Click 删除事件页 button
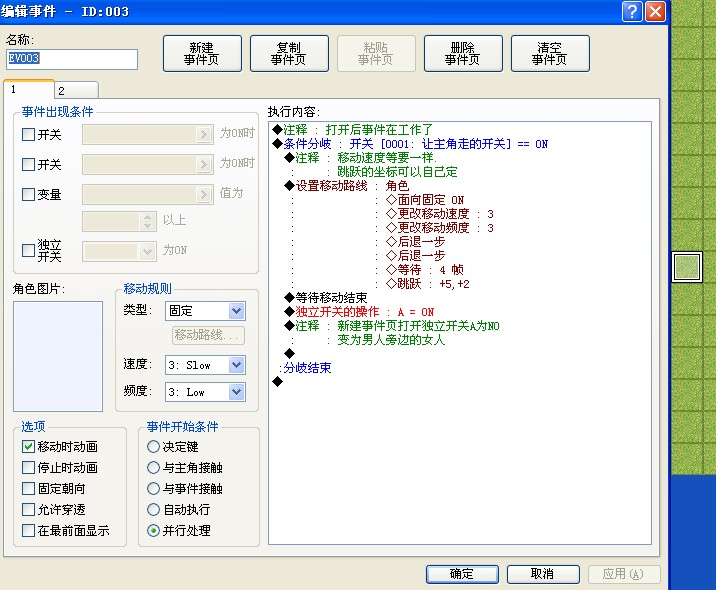Viewport: 716px width, 590px height. (x=463, y=53)
